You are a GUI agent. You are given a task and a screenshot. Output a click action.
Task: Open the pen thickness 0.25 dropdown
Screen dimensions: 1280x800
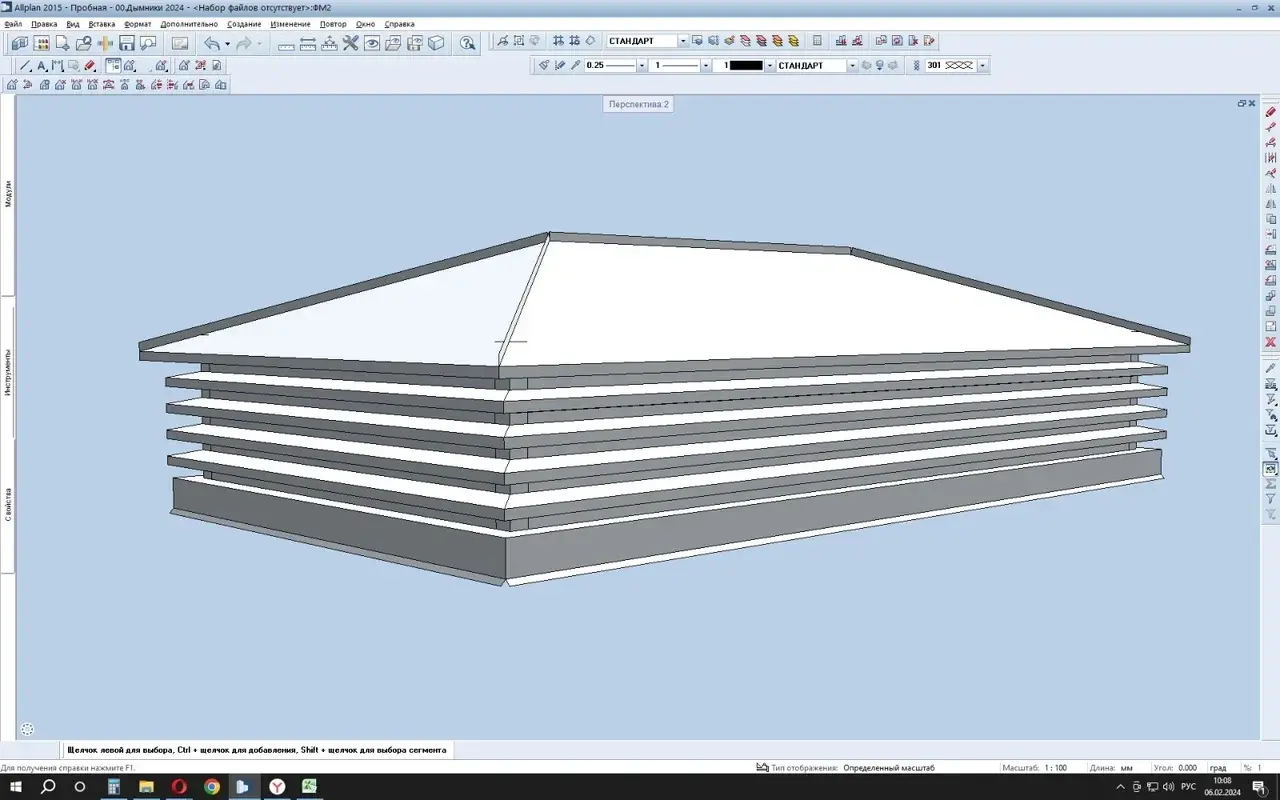tap(642, 66)
